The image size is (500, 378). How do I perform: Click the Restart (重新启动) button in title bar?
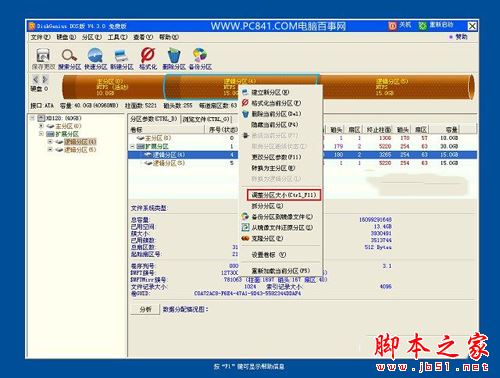[436, 25]
